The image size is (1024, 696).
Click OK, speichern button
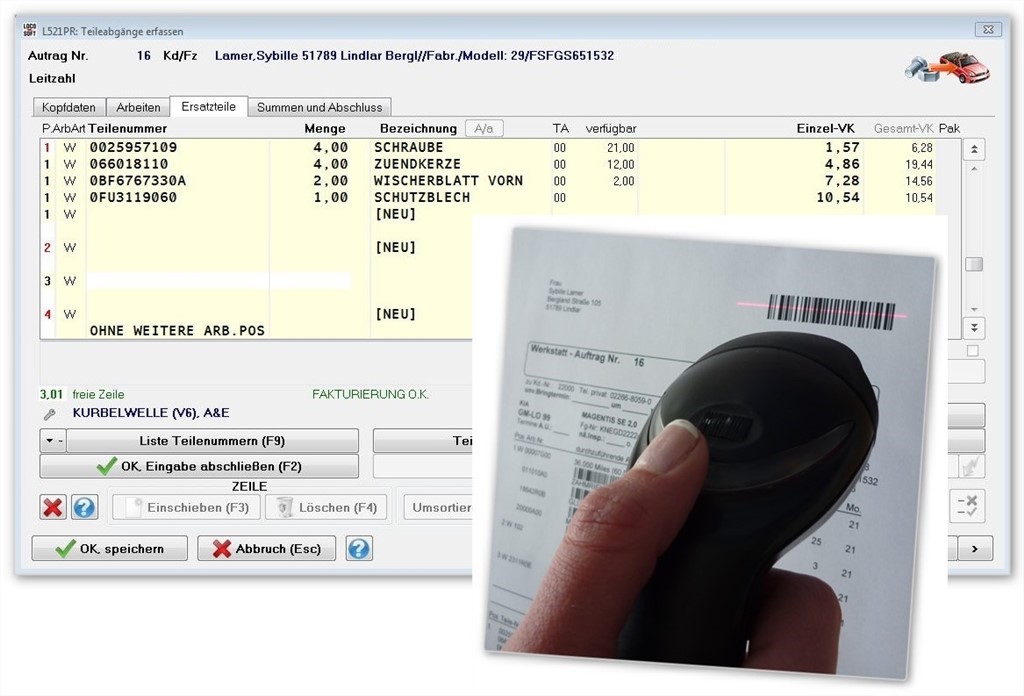coord(110,548)
